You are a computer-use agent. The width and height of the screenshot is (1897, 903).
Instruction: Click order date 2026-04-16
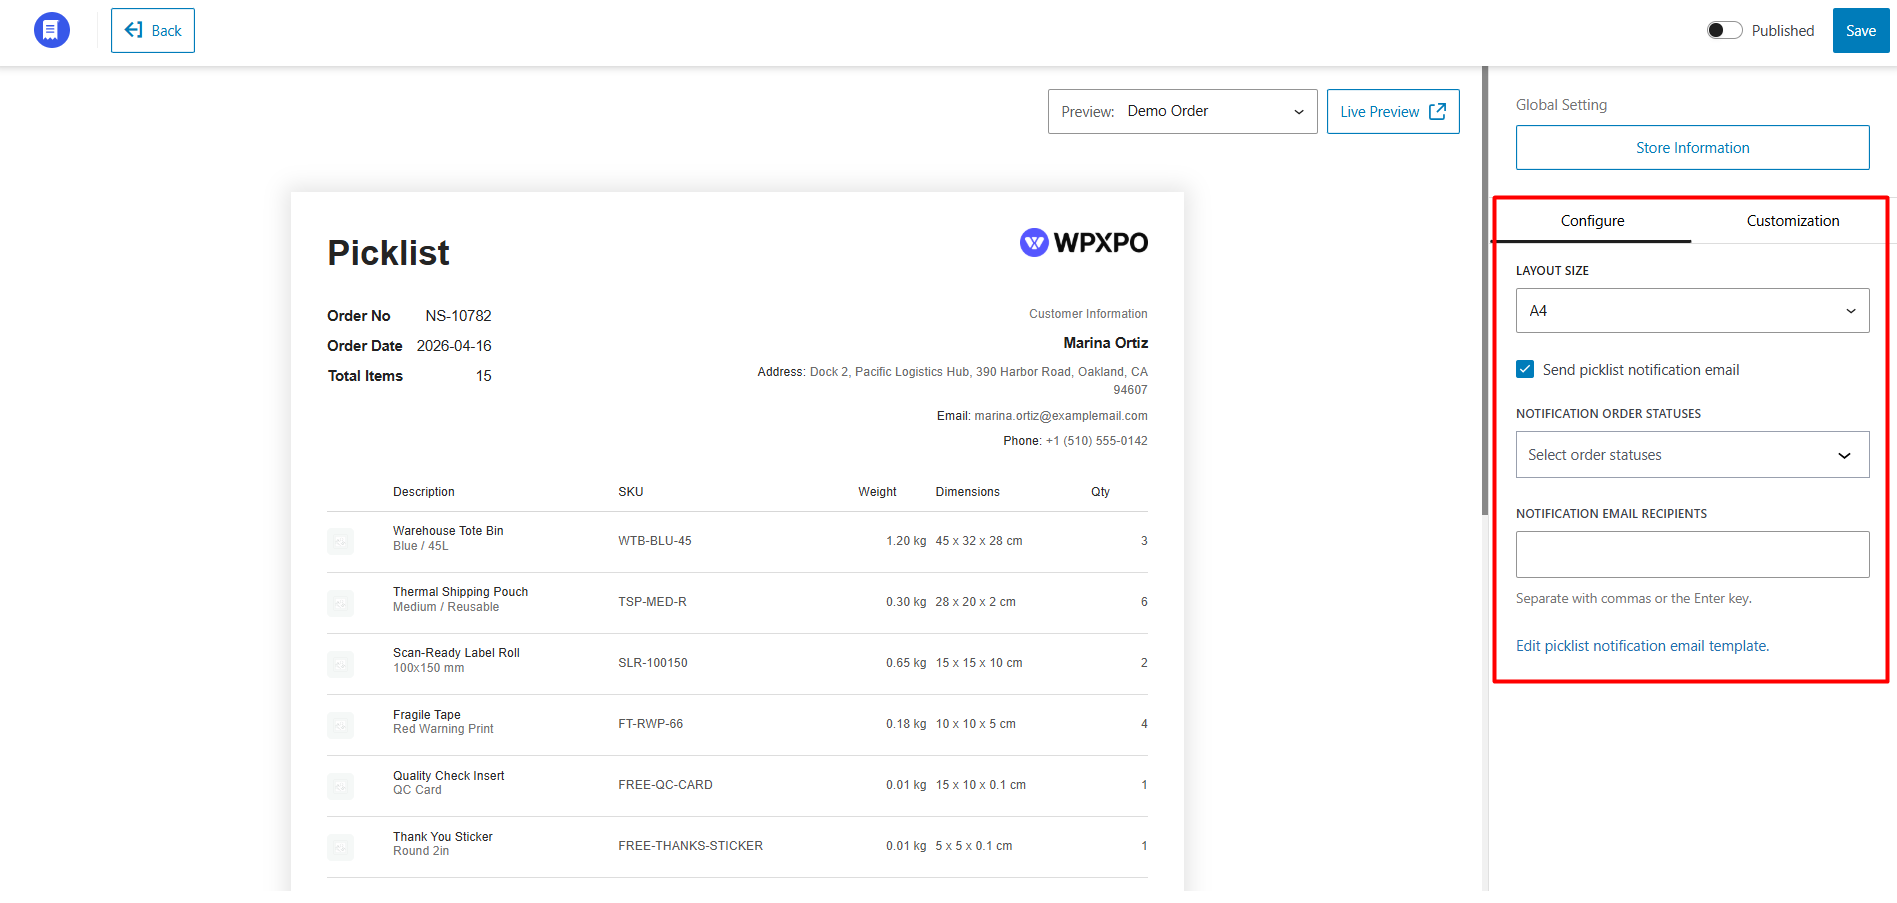pyautogui.click(x=454, y=346)
